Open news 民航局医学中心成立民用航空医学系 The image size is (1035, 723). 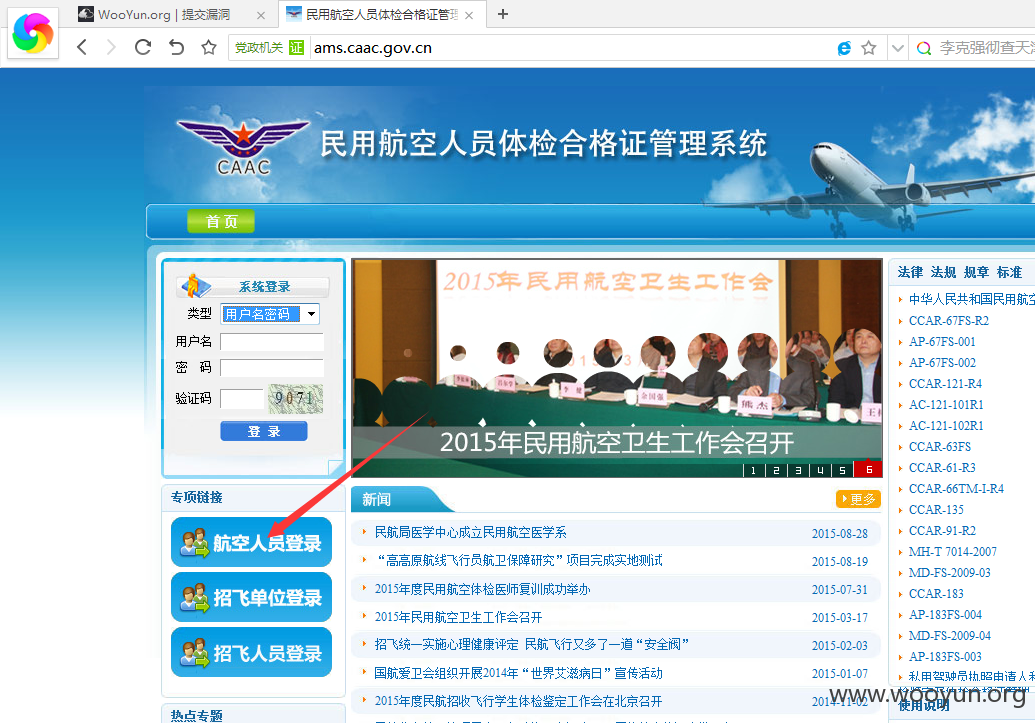point(471,532)
